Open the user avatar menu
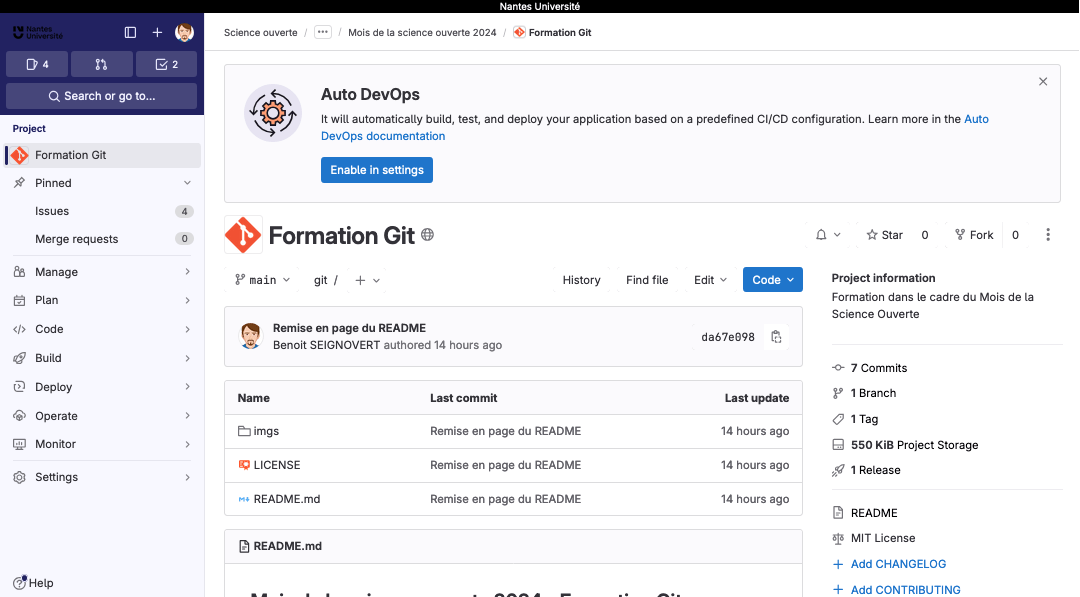1080x597 pixels. tap(184, 32)
